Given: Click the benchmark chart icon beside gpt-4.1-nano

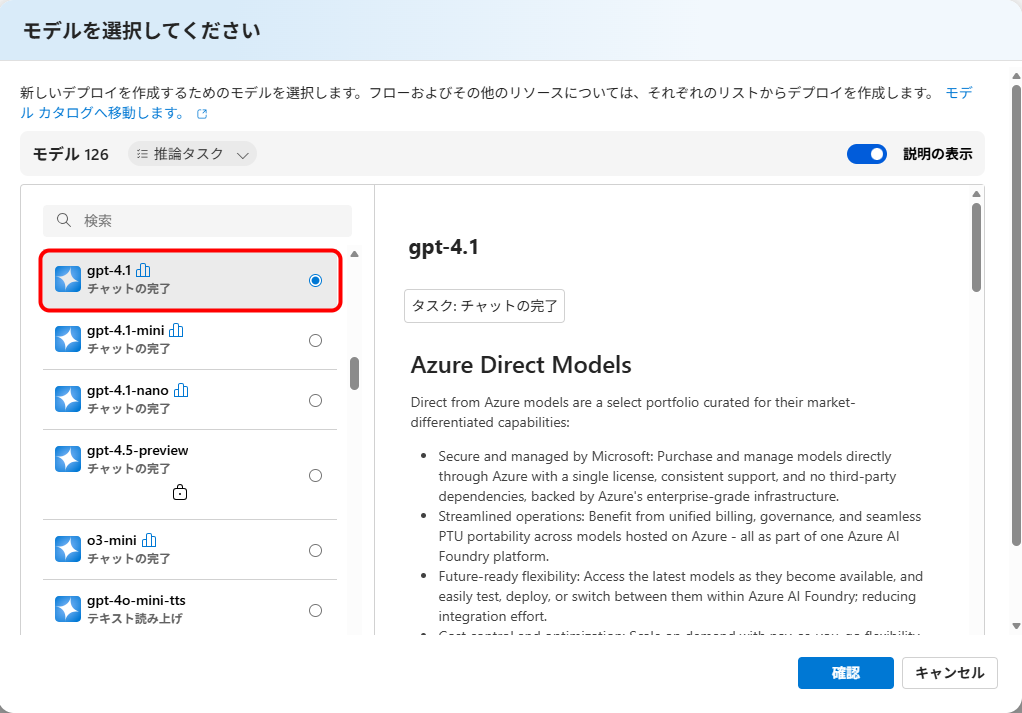Looking at the screenshot, I should 181,390.
